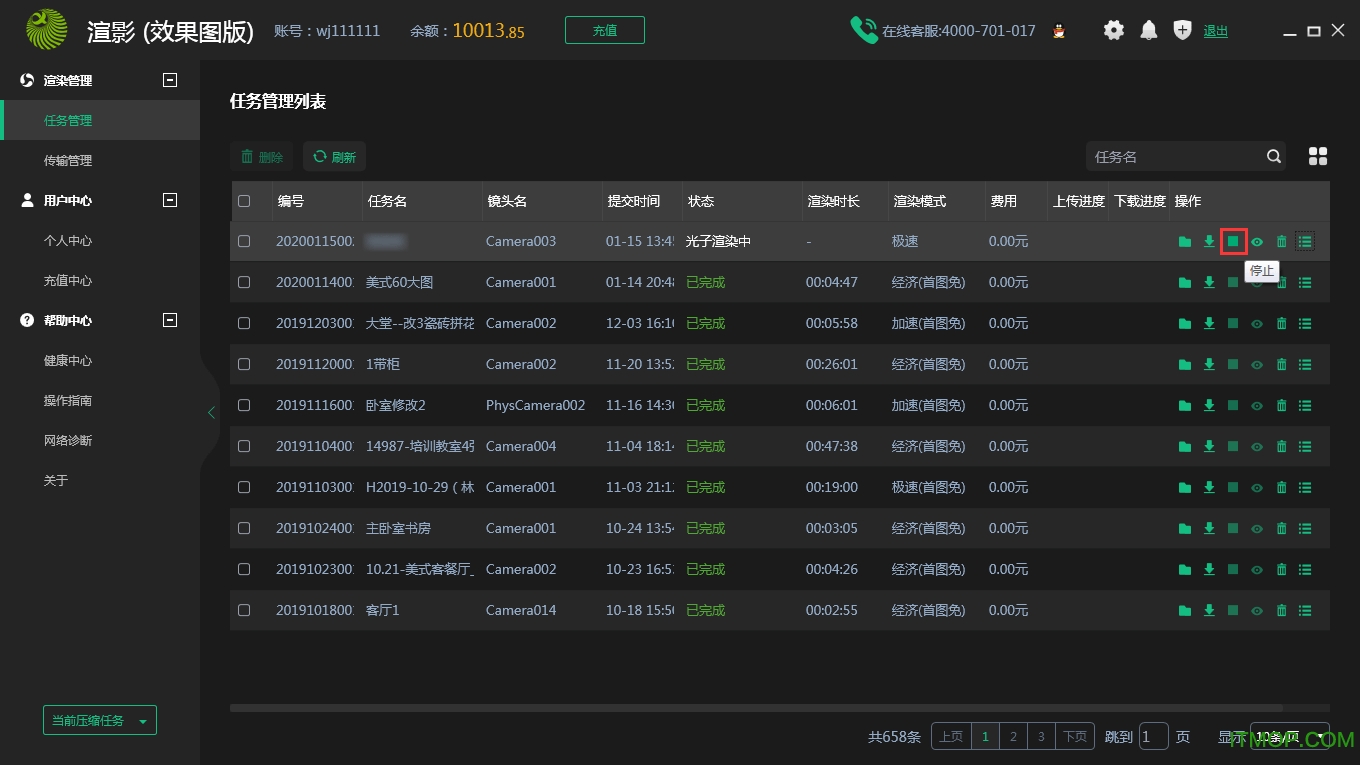Open rows-per-page dropdown at bottom right
Screen dimensions: 1360x765
[x=1290, y=737]
